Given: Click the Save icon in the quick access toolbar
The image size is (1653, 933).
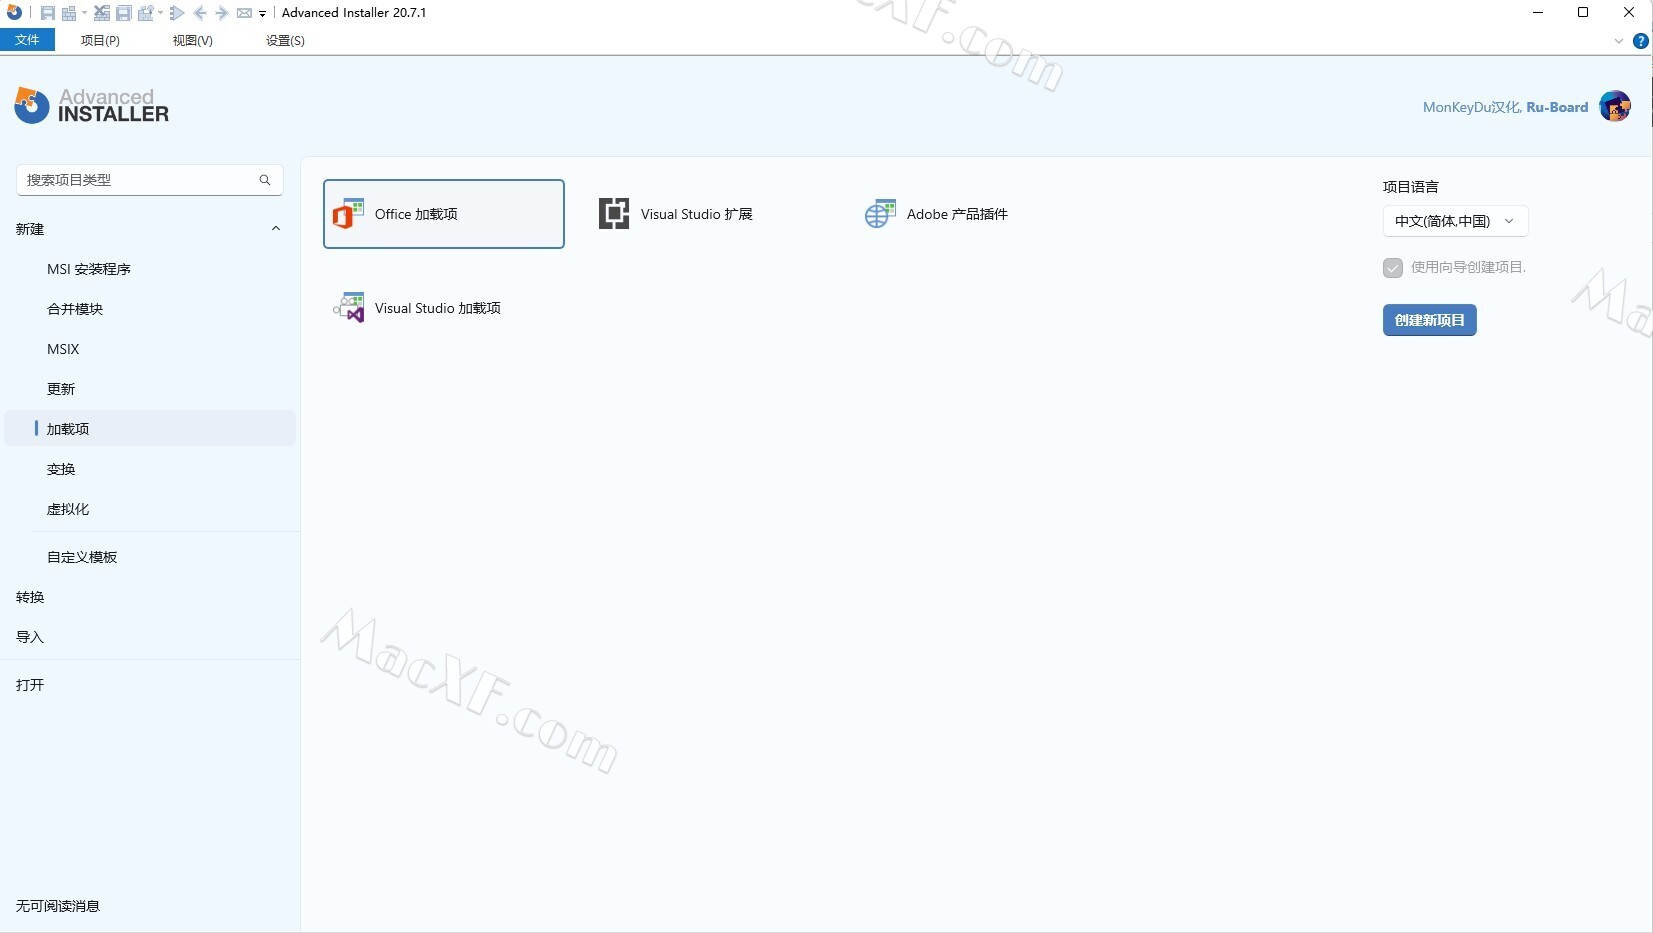Looking at the screenshot, I should (48, 13).
